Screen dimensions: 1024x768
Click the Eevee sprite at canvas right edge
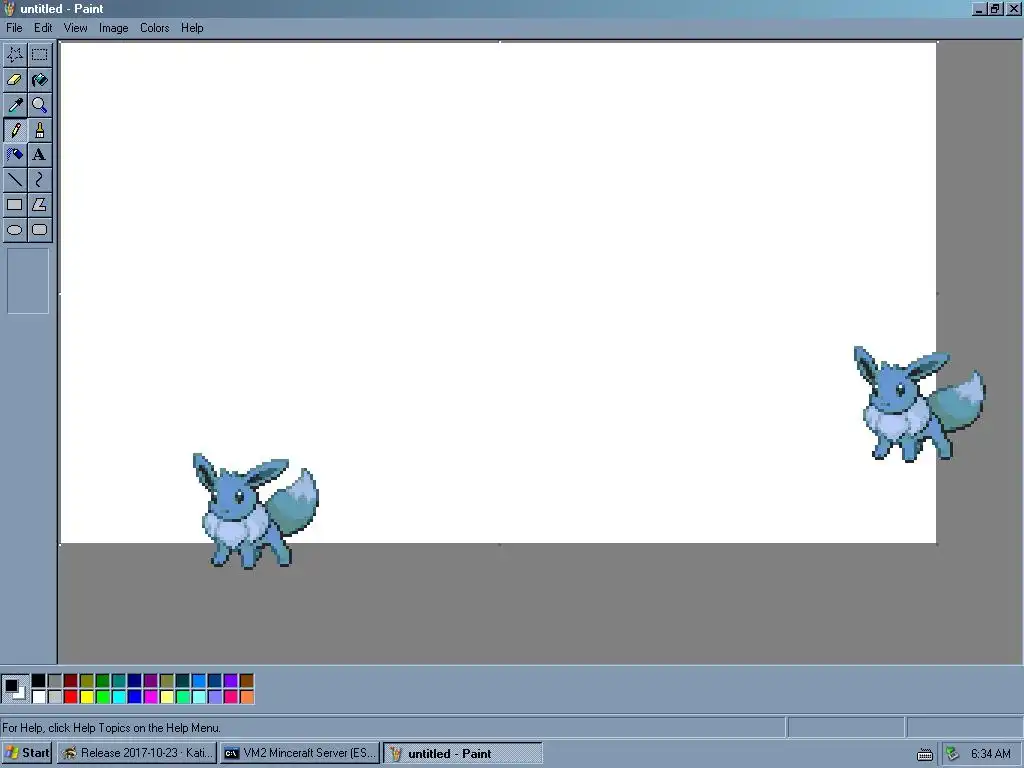coord(919,404)
